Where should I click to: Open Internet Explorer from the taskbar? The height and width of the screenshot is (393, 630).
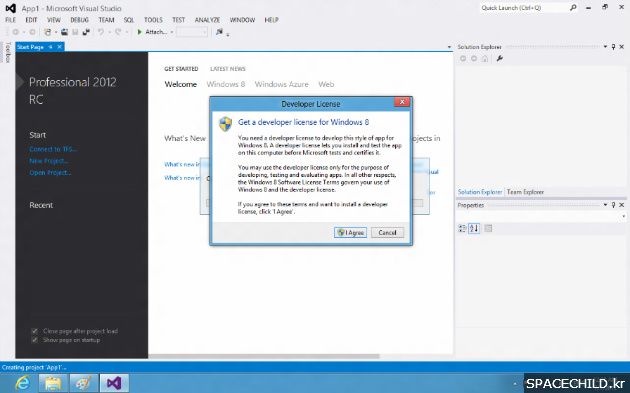(x=22, y=383)
